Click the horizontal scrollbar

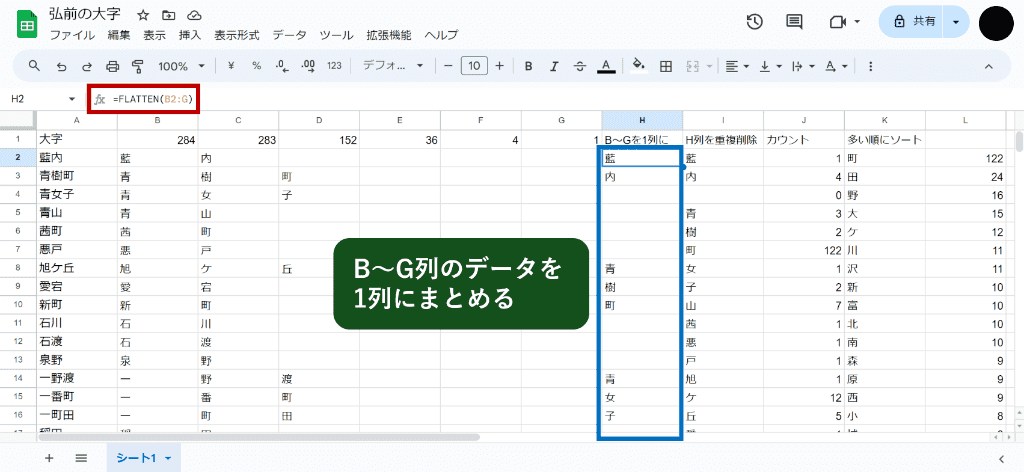[x=259, y=437]
